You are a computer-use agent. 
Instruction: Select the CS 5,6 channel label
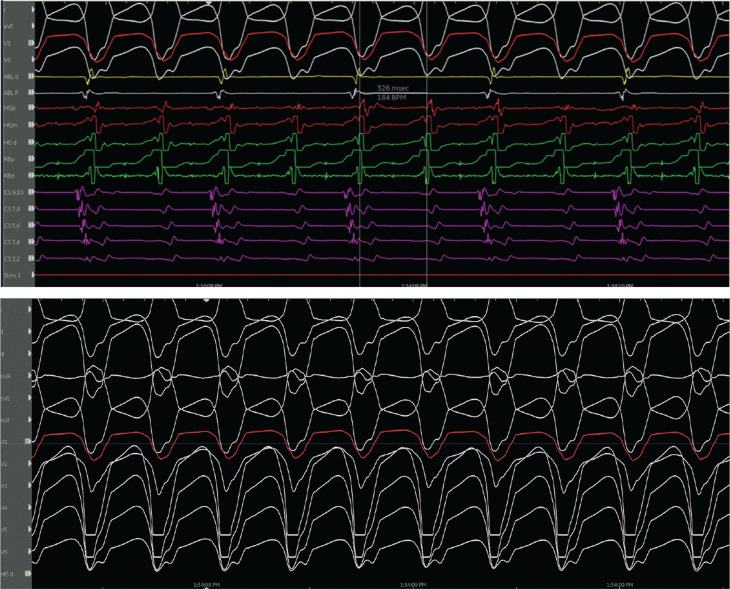(12, 226)
